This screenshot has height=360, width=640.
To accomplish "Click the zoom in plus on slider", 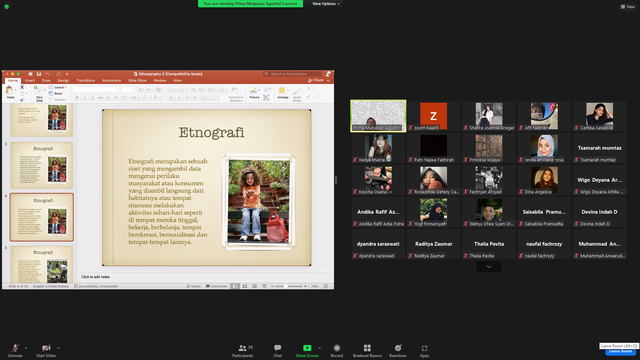I will point(305,286).
